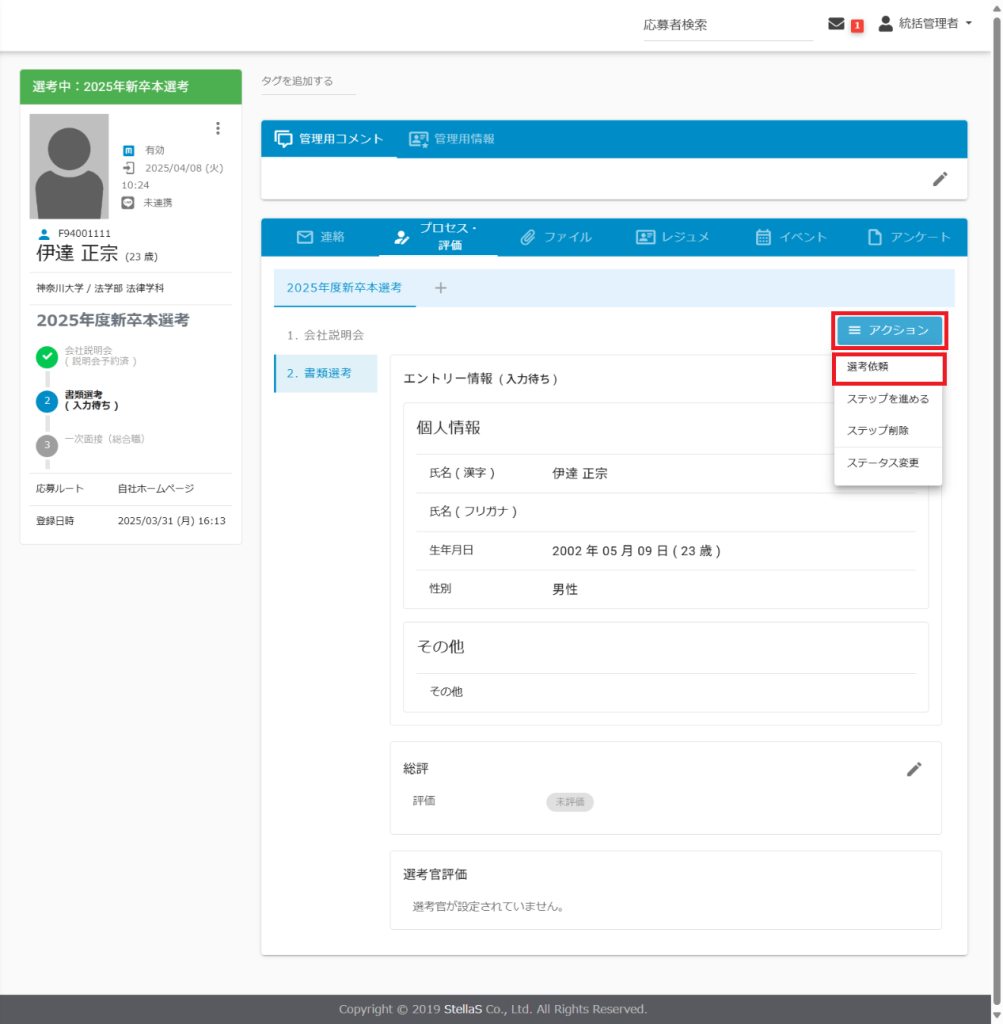Switch to the 管理用情報 tab

pos(452,139)
